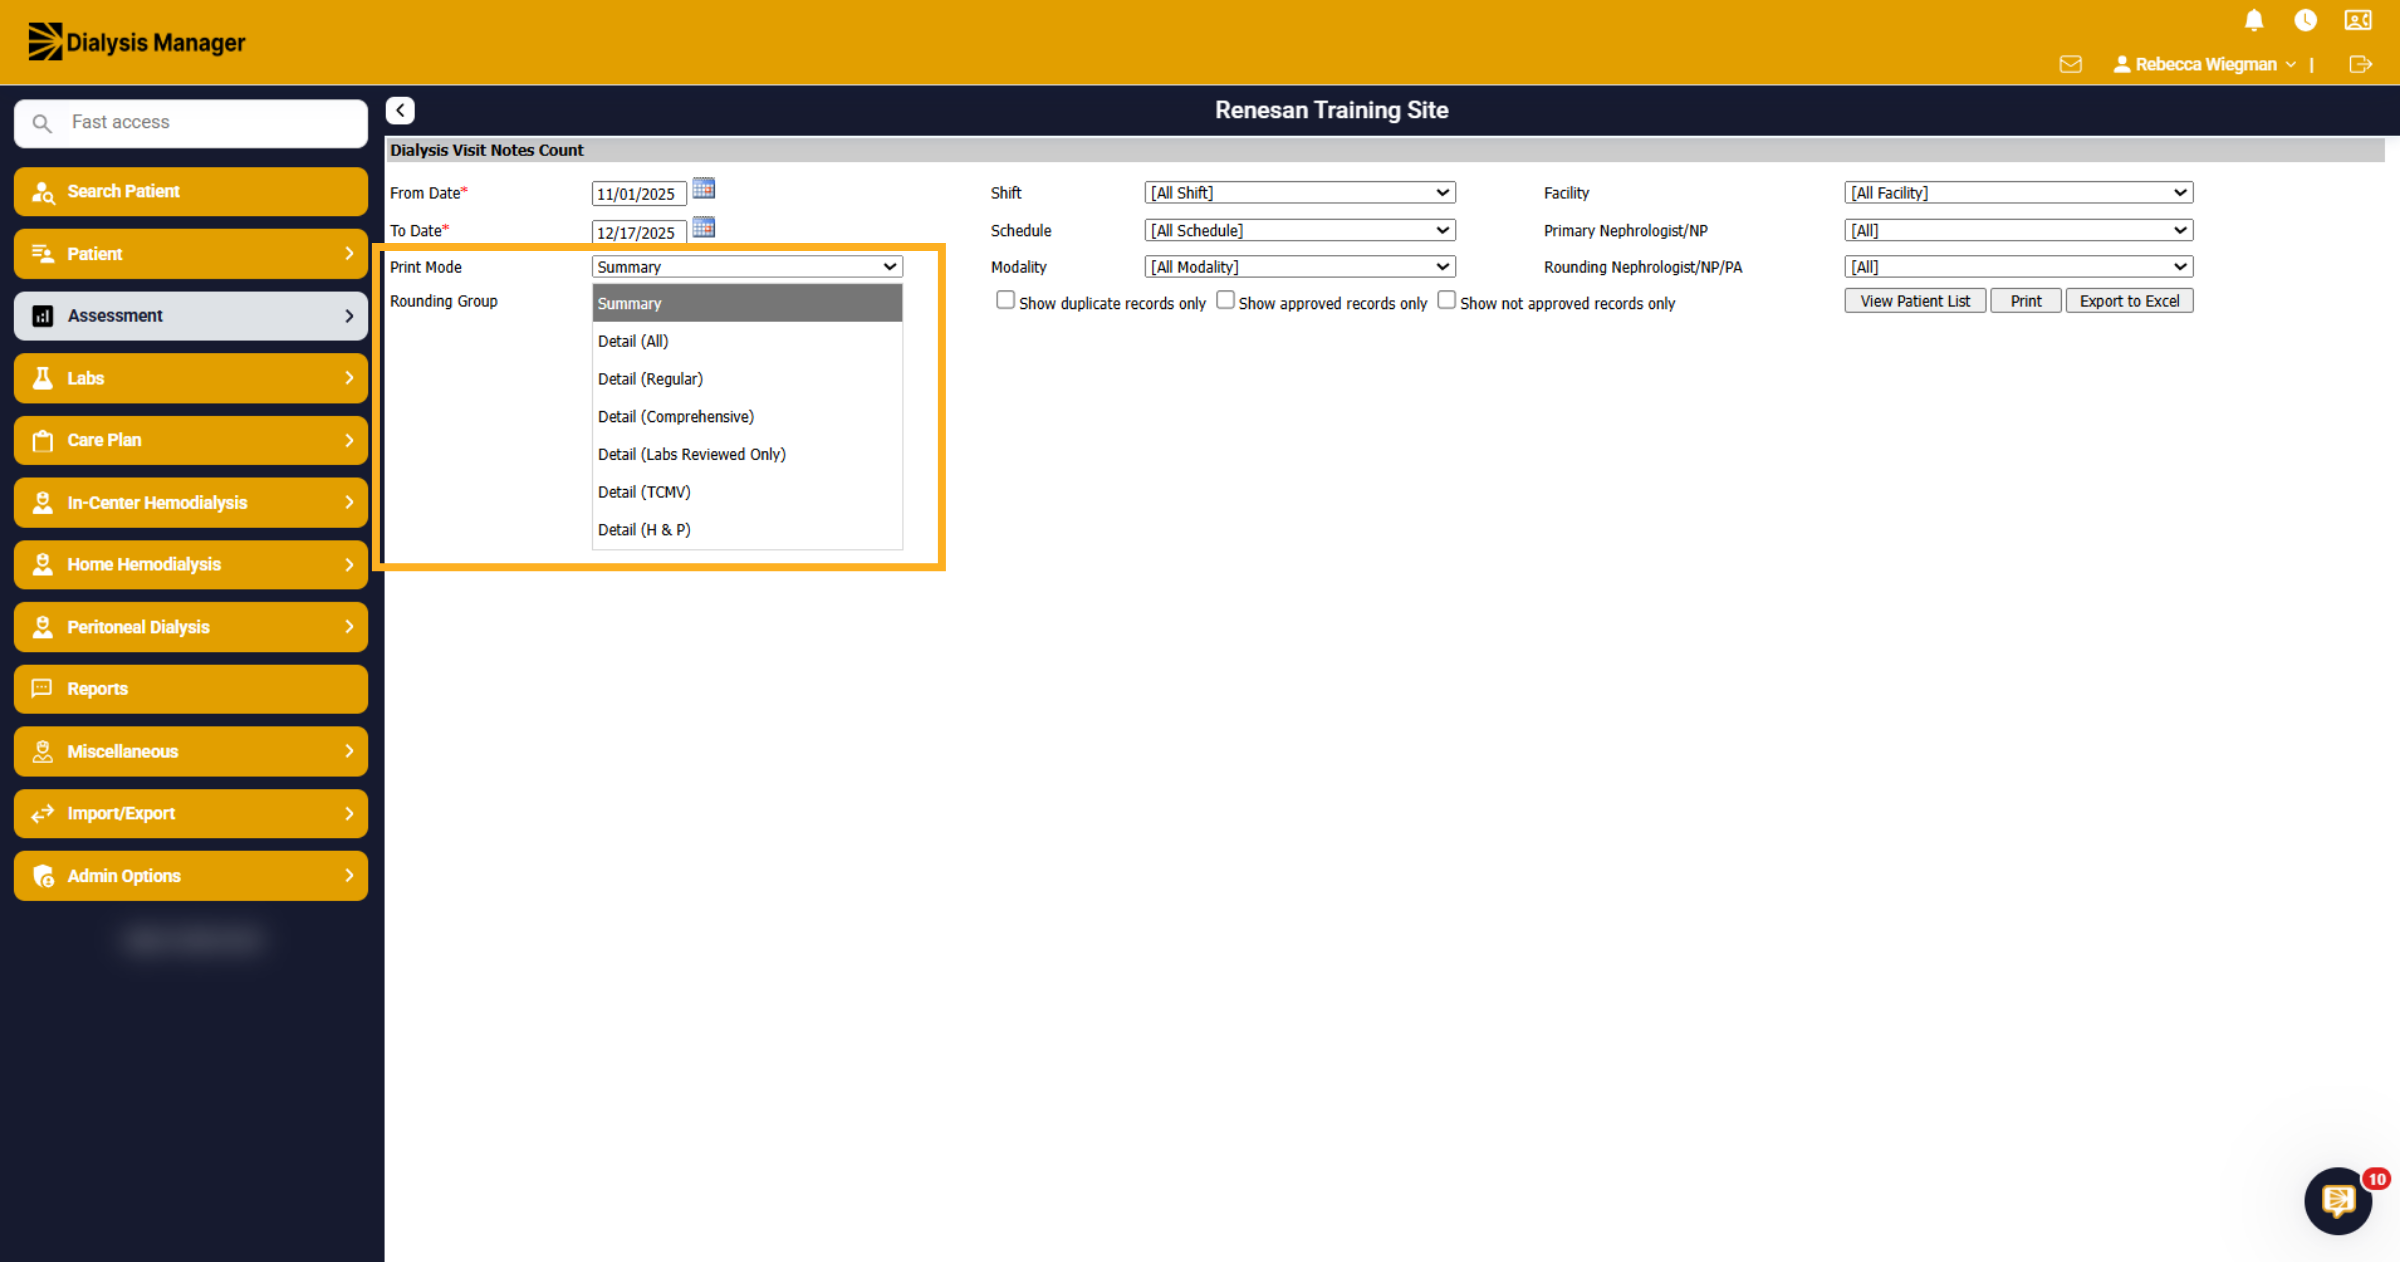Open To Date calendar picker
2400x1262 pixels.
click(704, 228)
